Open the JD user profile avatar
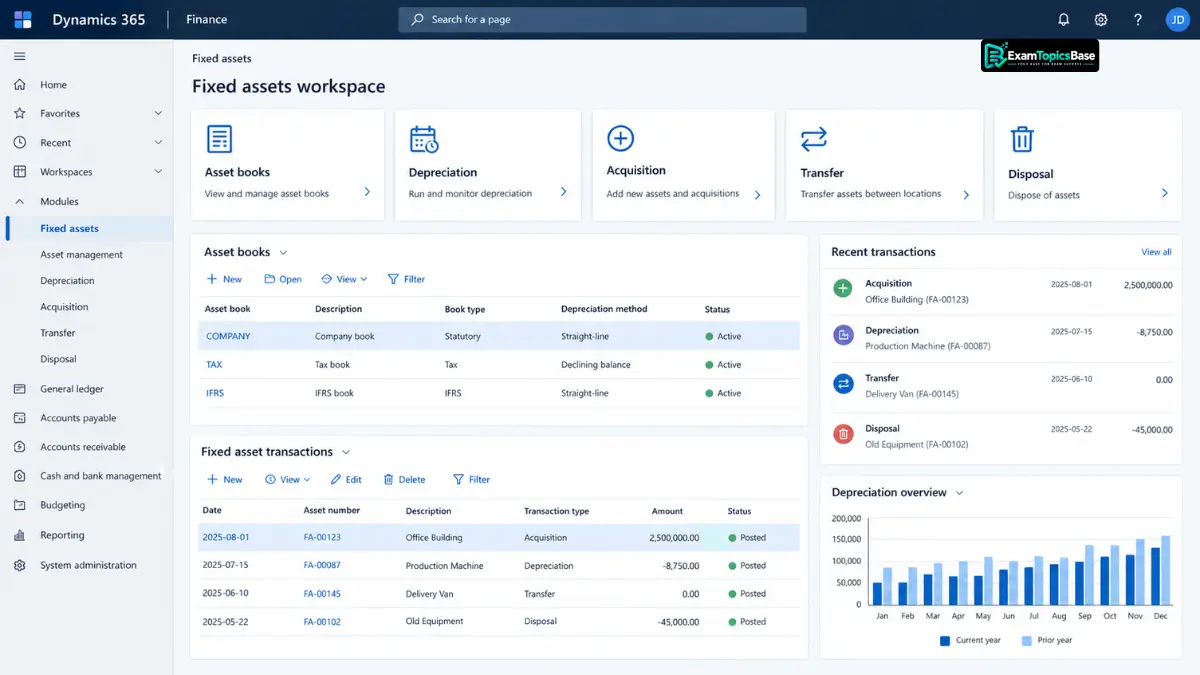Screen dimensions: 1200x675 (1177, 19)
